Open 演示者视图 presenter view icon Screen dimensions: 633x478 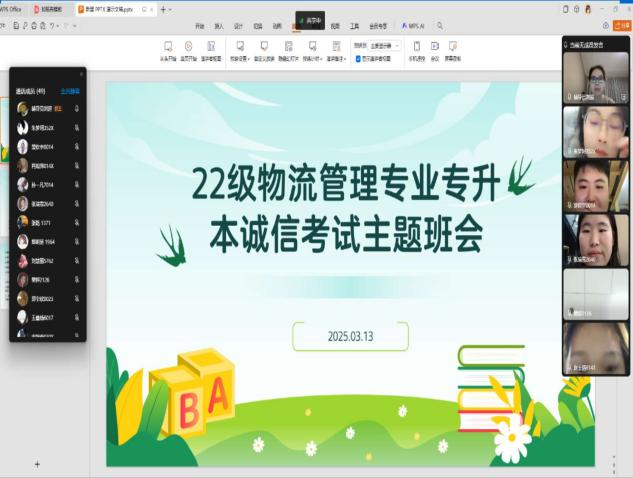tap(211, 47)
